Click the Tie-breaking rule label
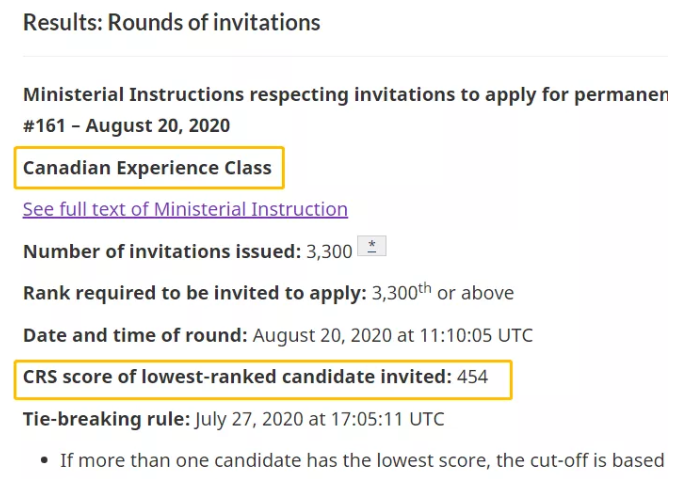Image resolution: width=678 pixels, height=479 pixels. coord(106,419)
